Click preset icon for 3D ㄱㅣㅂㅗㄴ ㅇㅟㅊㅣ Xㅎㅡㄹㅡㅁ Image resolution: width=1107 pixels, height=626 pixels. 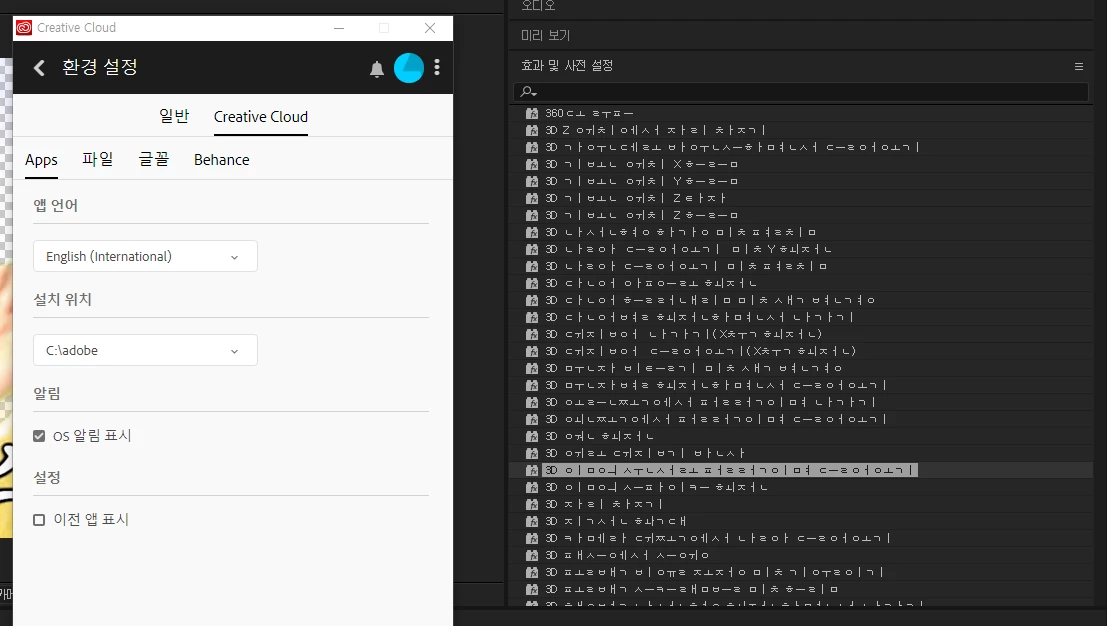coord(532,164)
